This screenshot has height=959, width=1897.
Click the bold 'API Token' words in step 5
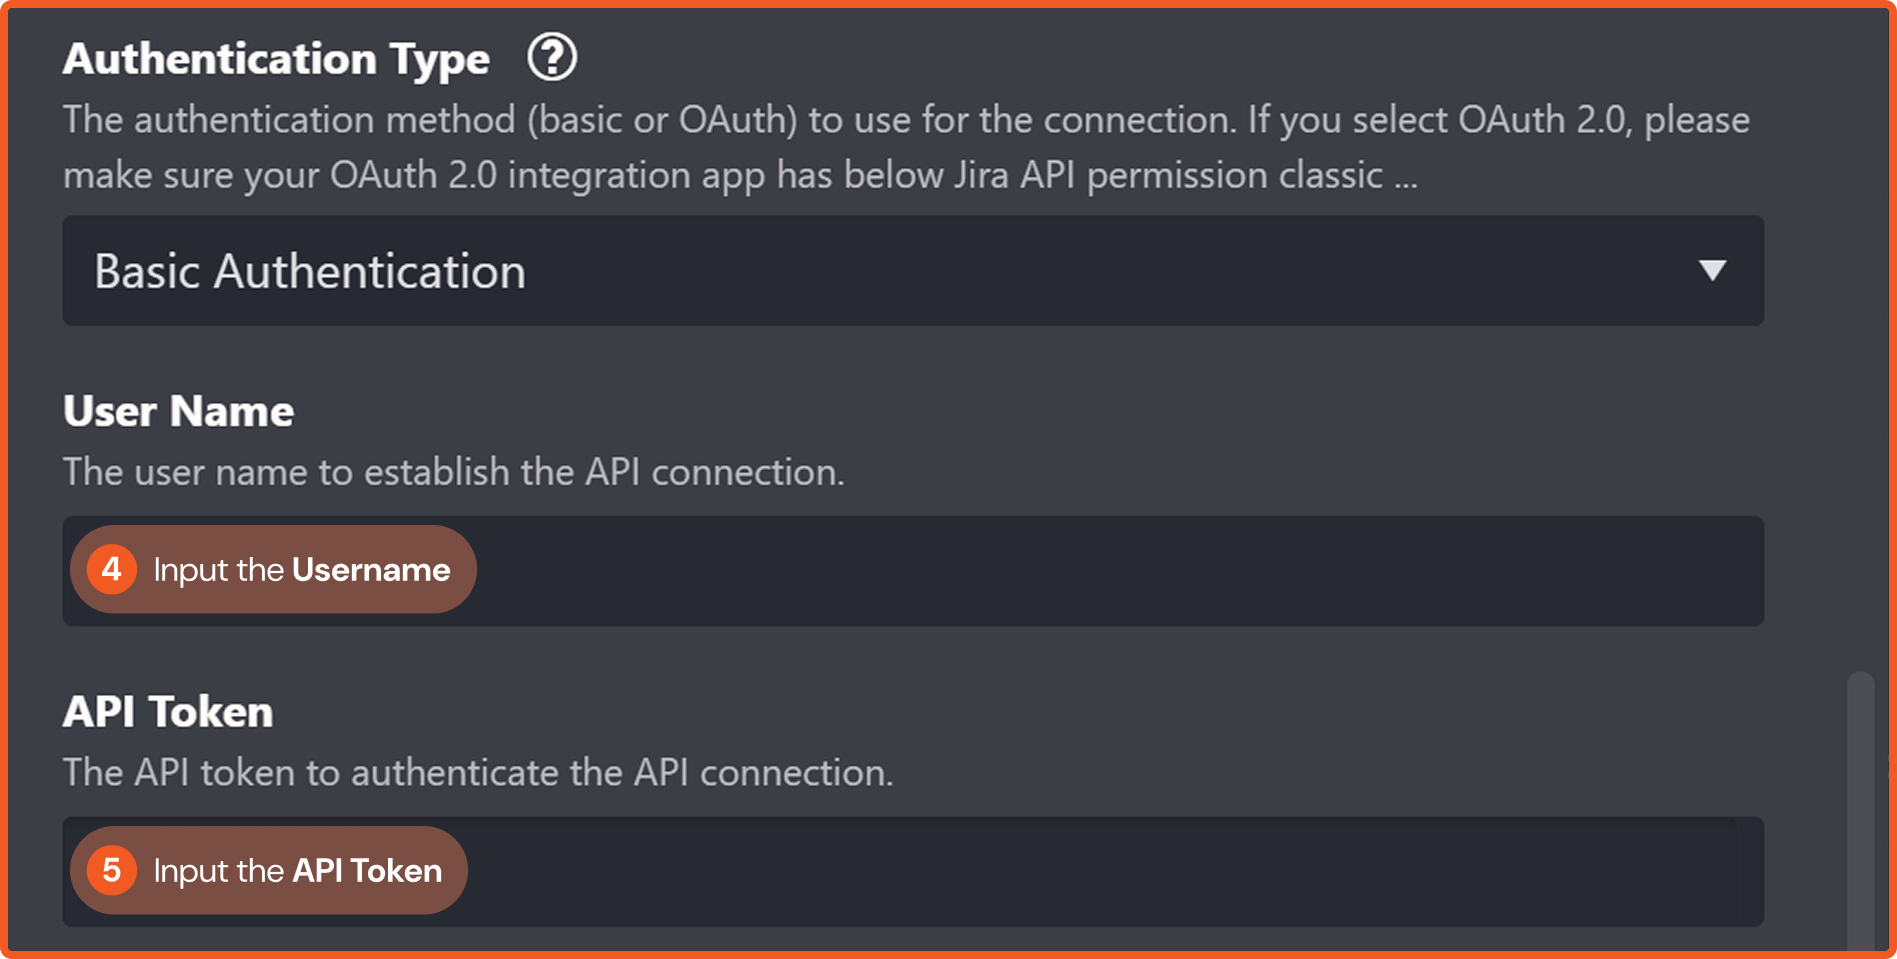(367, 871)
